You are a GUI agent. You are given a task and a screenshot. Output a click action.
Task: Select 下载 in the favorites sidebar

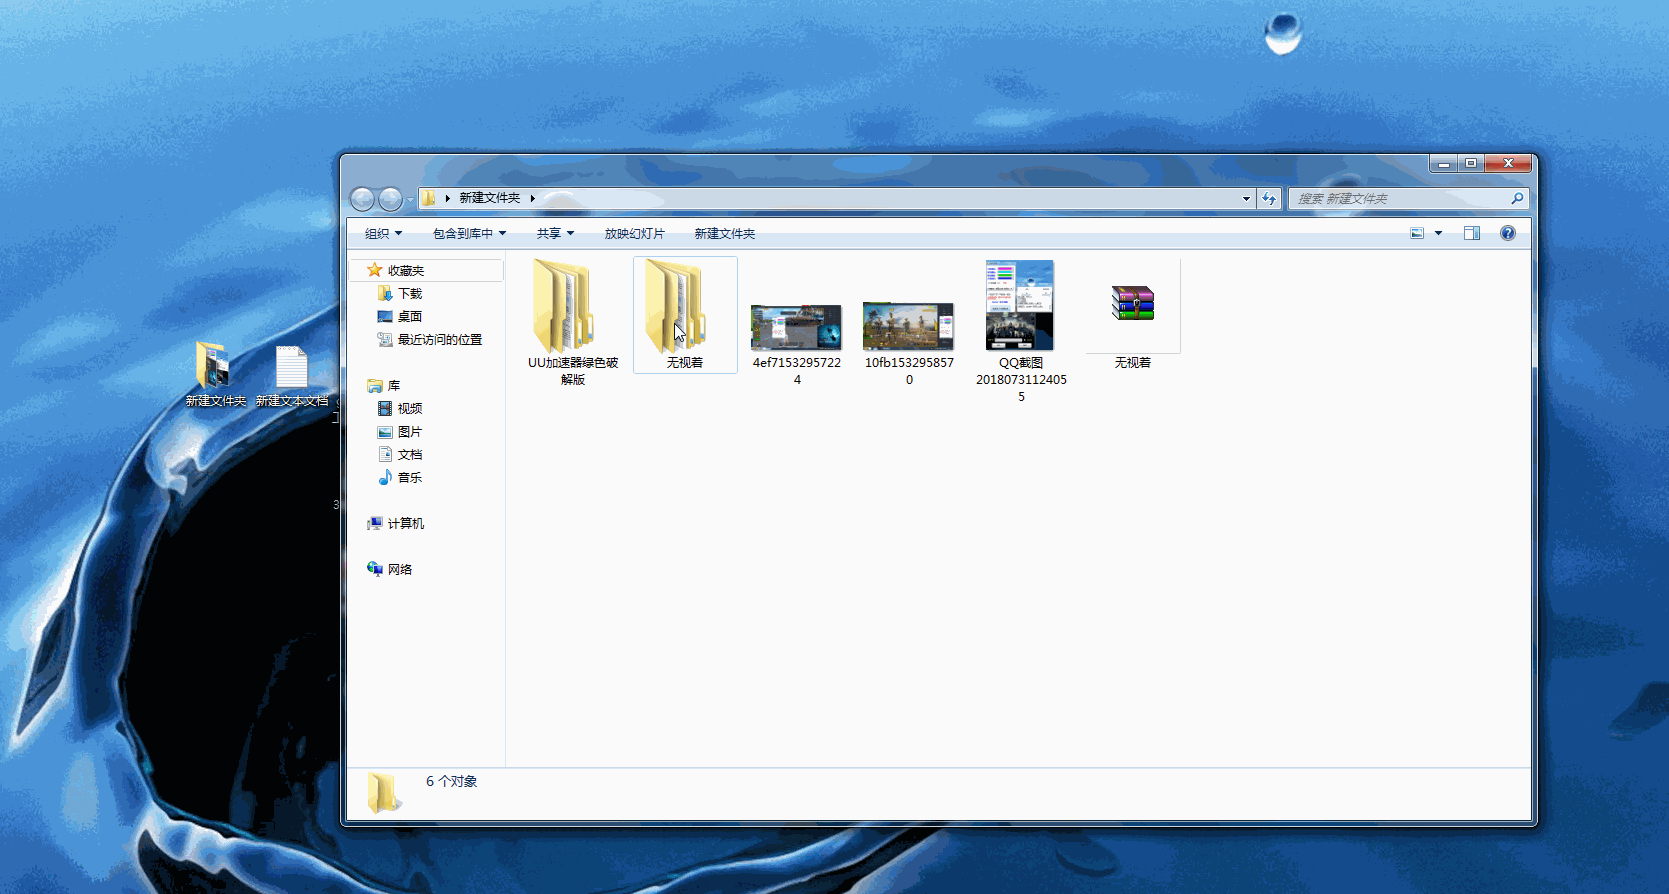coord(409,293)
